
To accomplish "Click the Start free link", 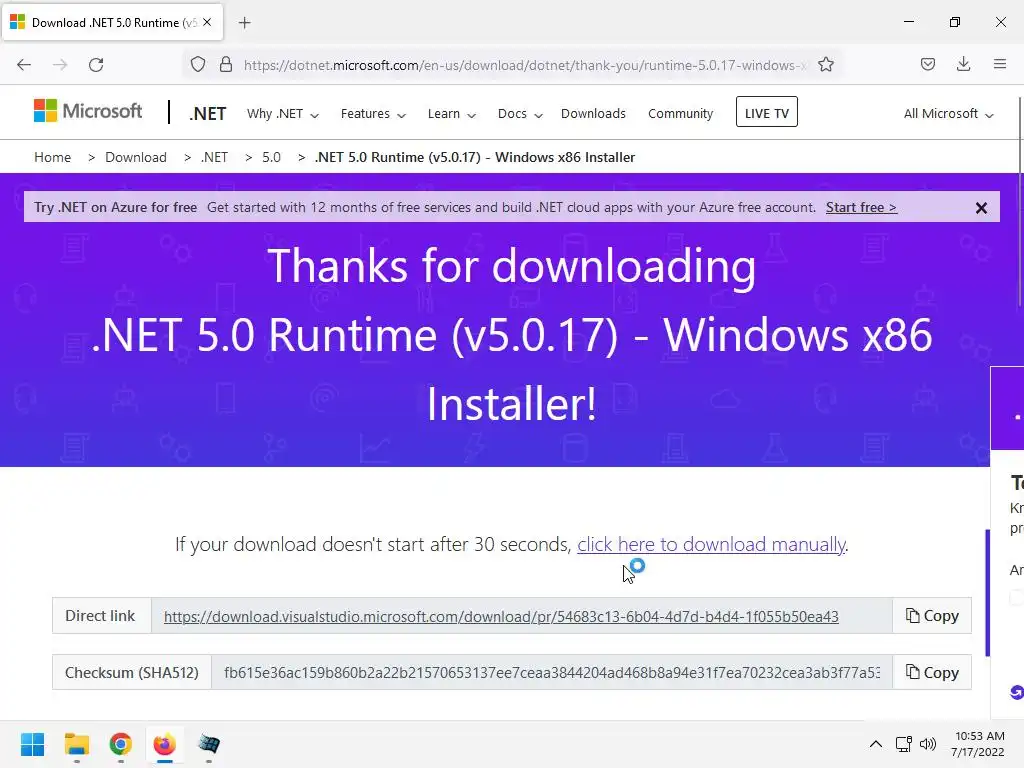I will click(x=861, y=208).
